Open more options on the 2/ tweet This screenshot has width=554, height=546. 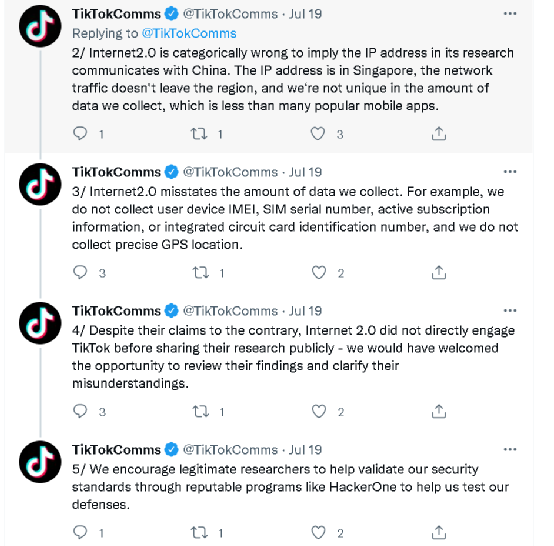tap(510, 13)
